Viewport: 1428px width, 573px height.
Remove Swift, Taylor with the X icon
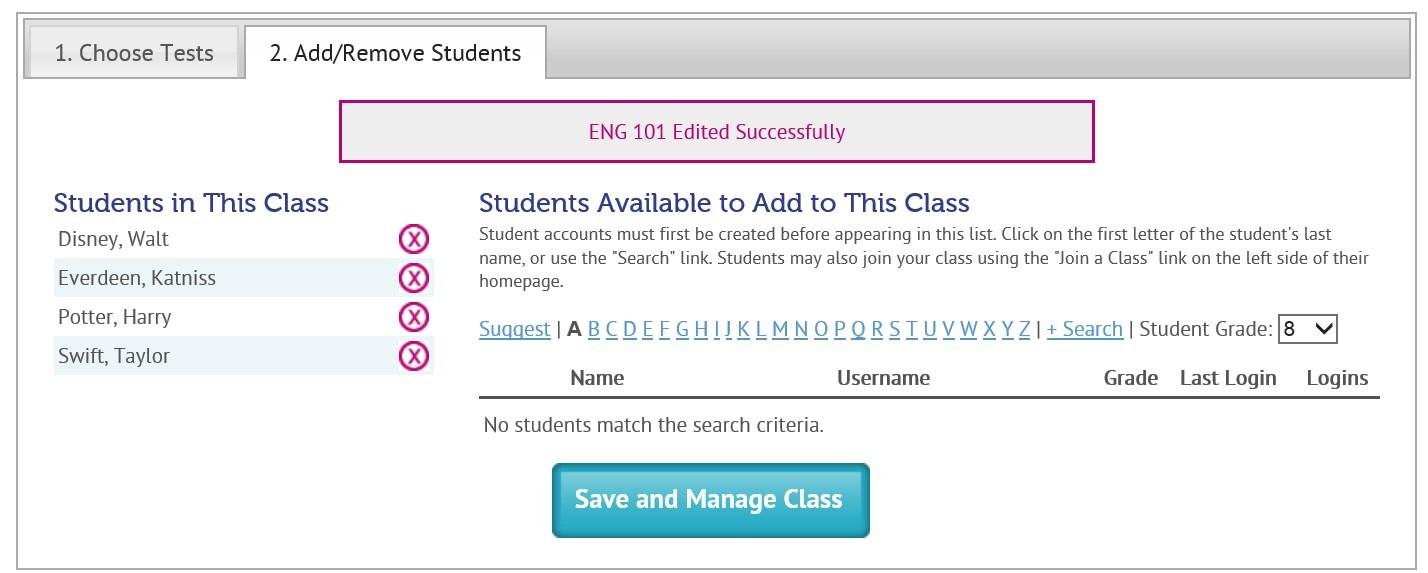[414, 356]
